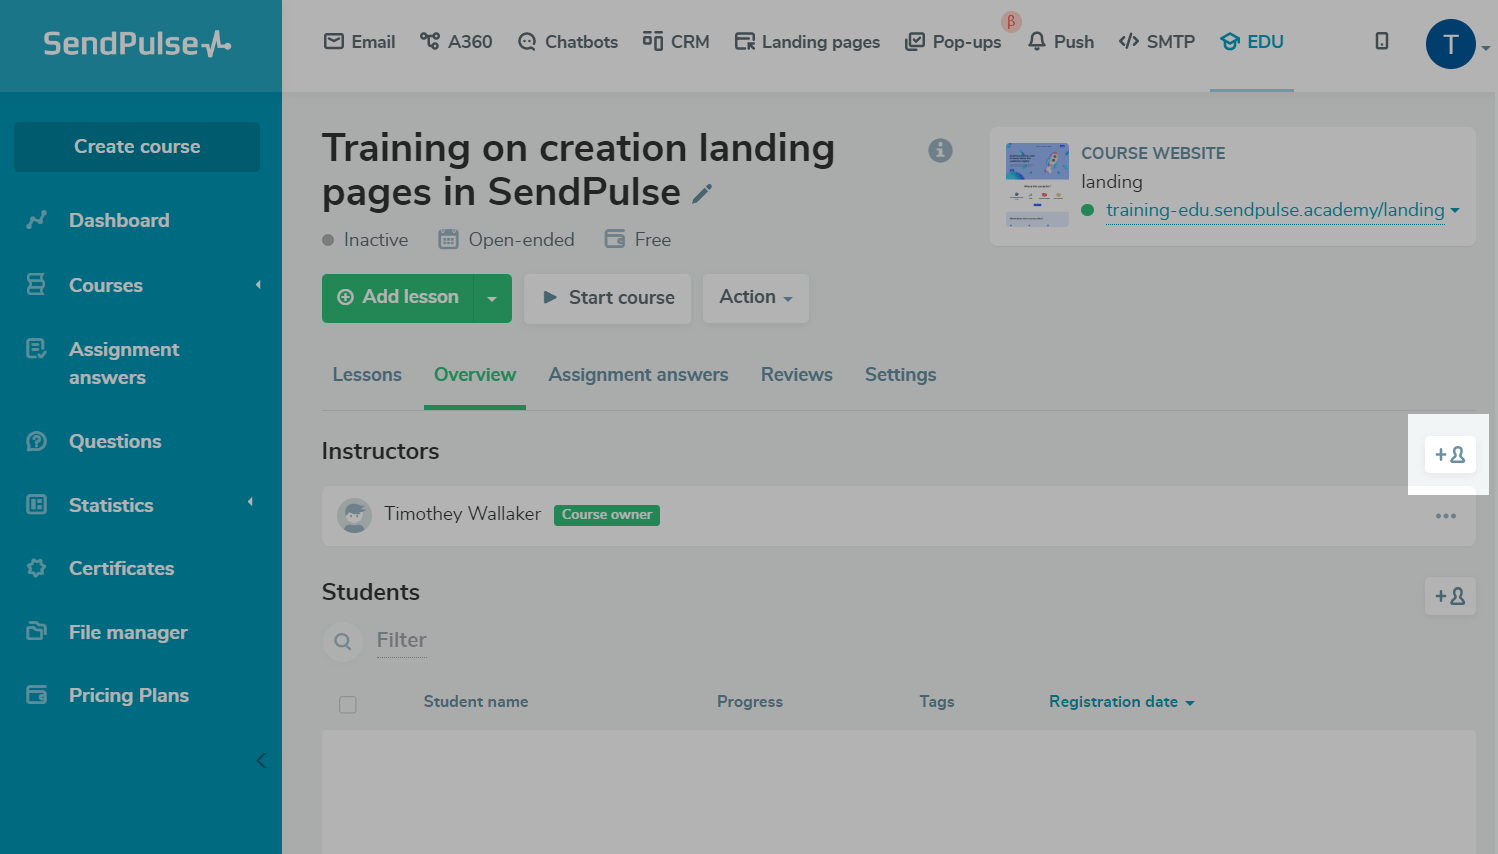Click the Course owner badge
1498x854 pixels.
[x=607, y=515]
